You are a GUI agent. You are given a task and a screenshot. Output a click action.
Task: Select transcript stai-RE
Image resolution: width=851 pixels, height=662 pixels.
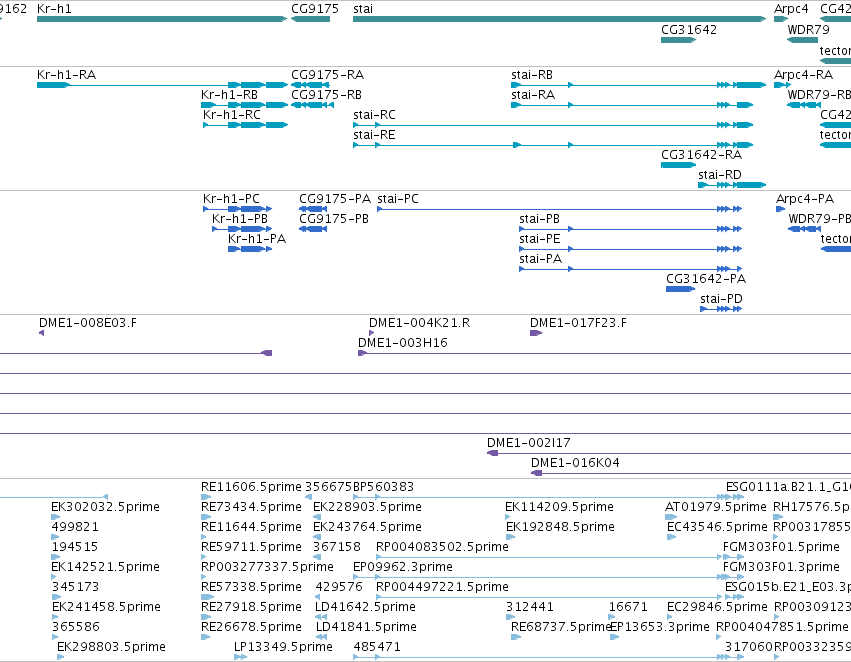point(553,145)
